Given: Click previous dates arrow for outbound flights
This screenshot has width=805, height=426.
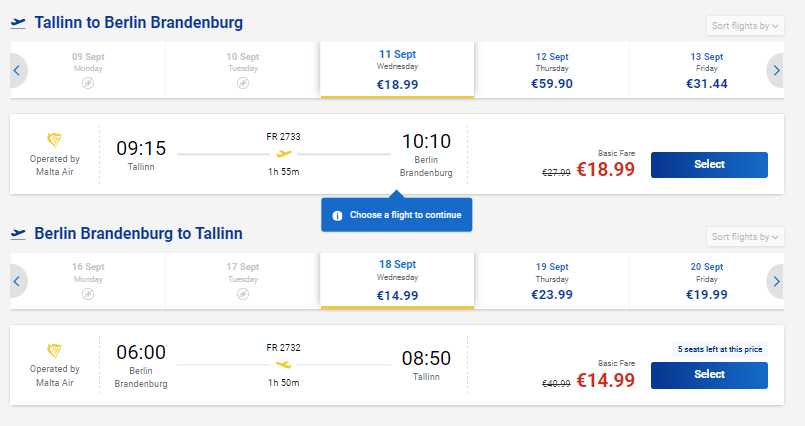Looking at the screenshot, I should coord(17,70).
